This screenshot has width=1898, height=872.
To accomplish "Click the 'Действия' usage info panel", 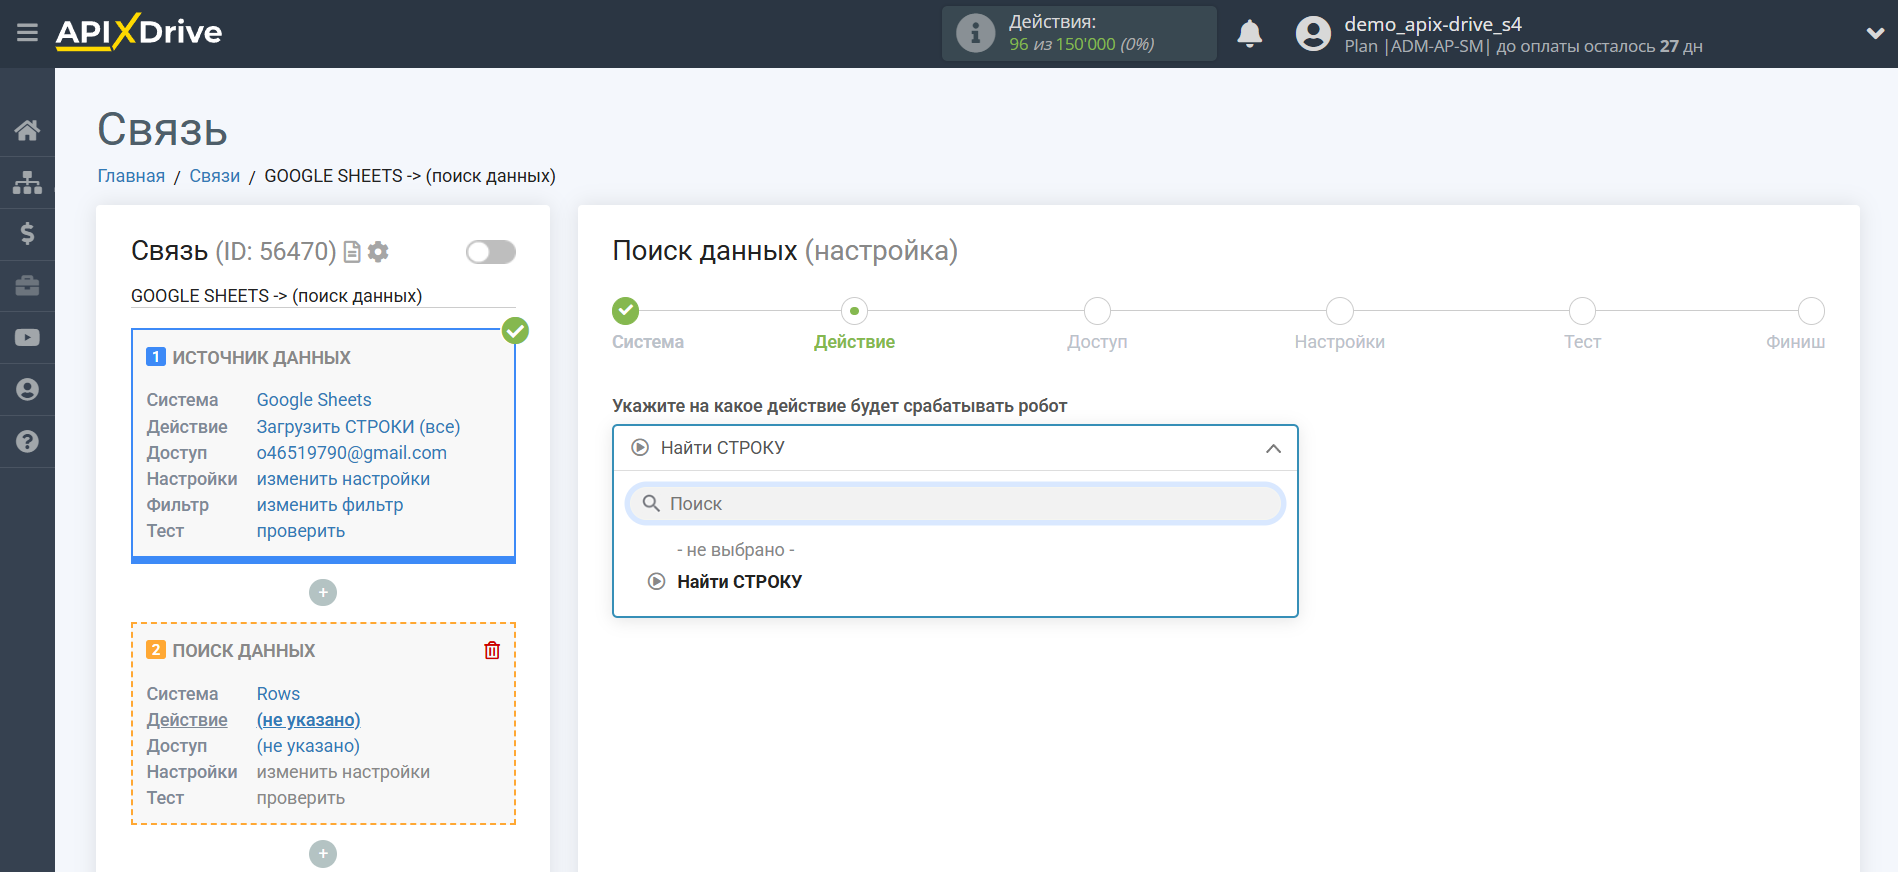I will click(x=1078, y=34).
